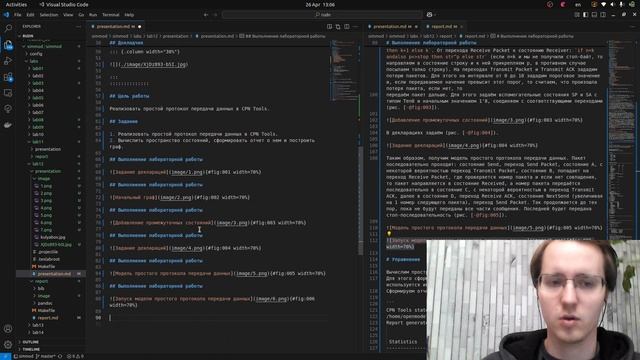Open the Terminal menu
The image size is (640, 360).
click(111, 15)
